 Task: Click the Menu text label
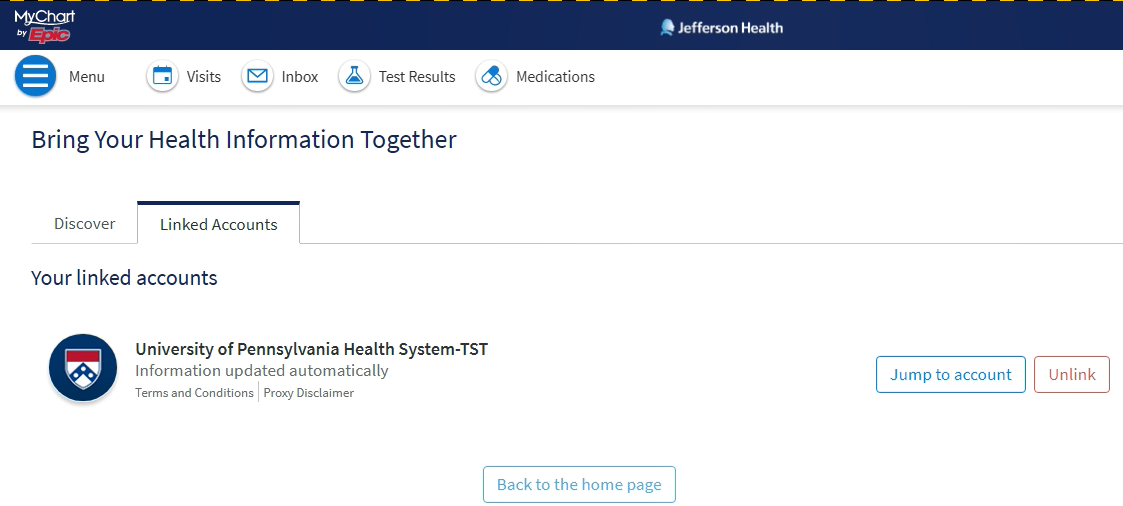(87, 77)
